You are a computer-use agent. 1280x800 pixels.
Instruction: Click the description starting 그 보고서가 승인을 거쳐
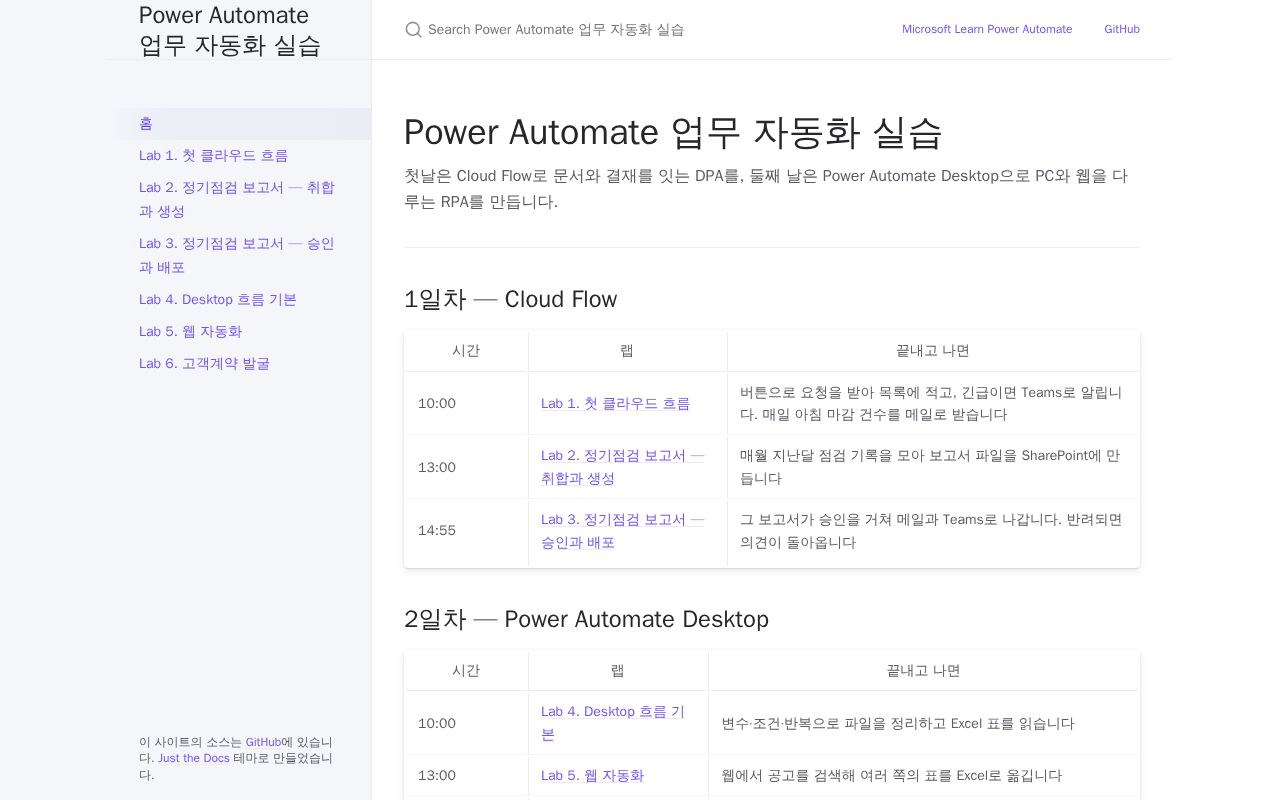931,531
